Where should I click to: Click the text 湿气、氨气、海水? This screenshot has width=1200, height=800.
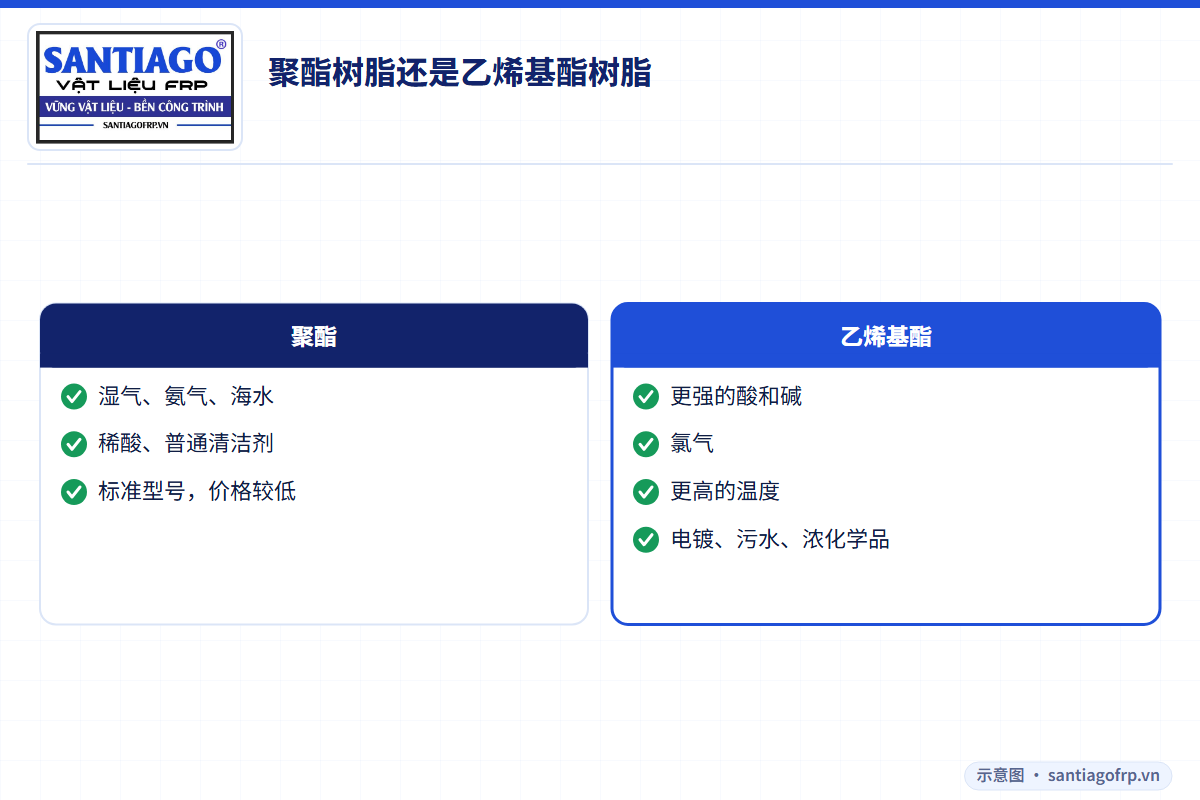click(186, 396)
